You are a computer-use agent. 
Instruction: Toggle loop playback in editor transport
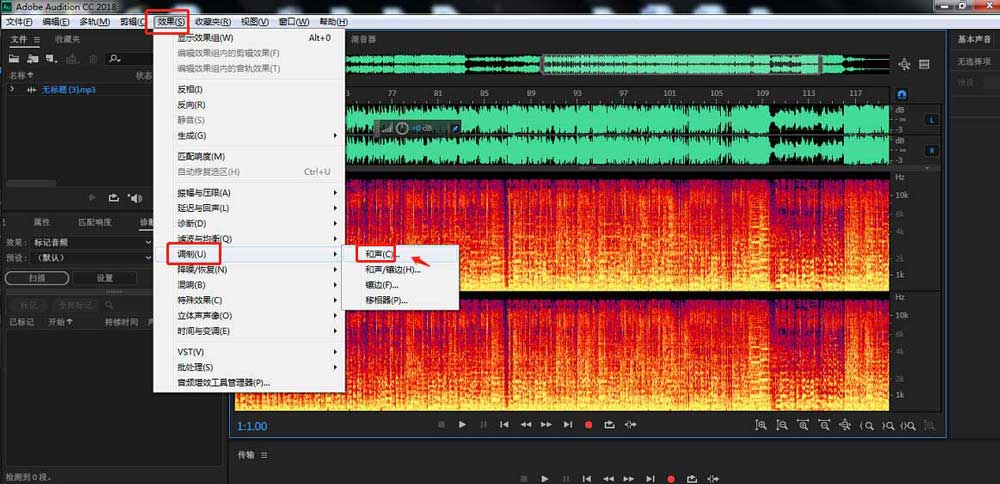[609, 425]
